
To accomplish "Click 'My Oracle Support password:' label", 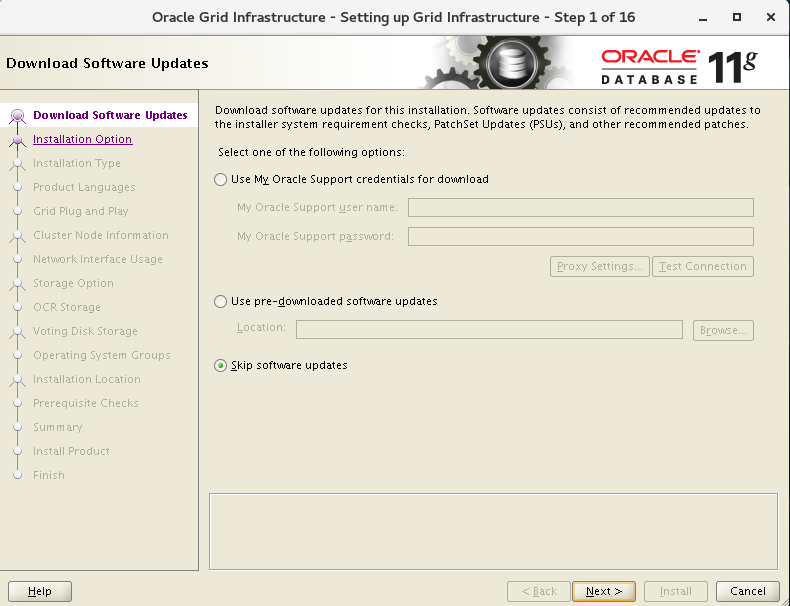I will coord(315,236).
